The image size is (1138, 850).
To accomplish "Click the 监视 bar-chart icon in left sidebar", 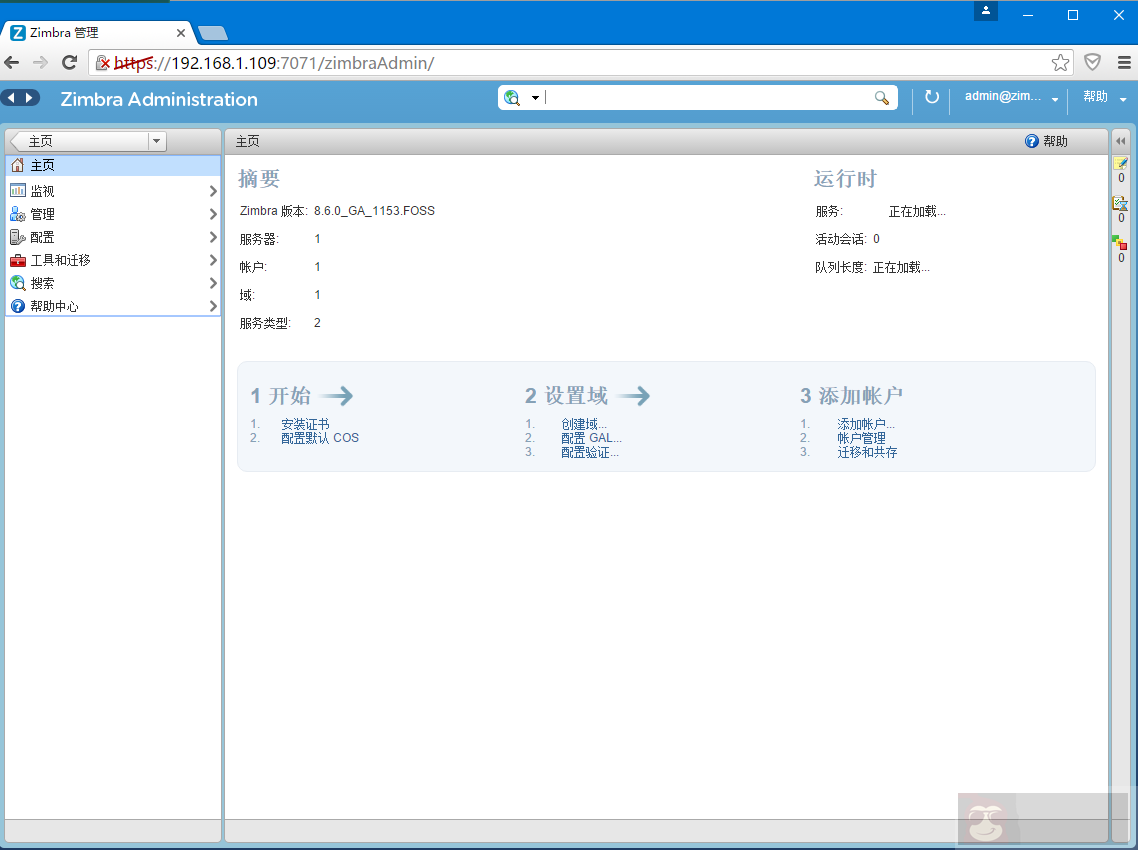I will pyautogui.click(x=18, y=189).
